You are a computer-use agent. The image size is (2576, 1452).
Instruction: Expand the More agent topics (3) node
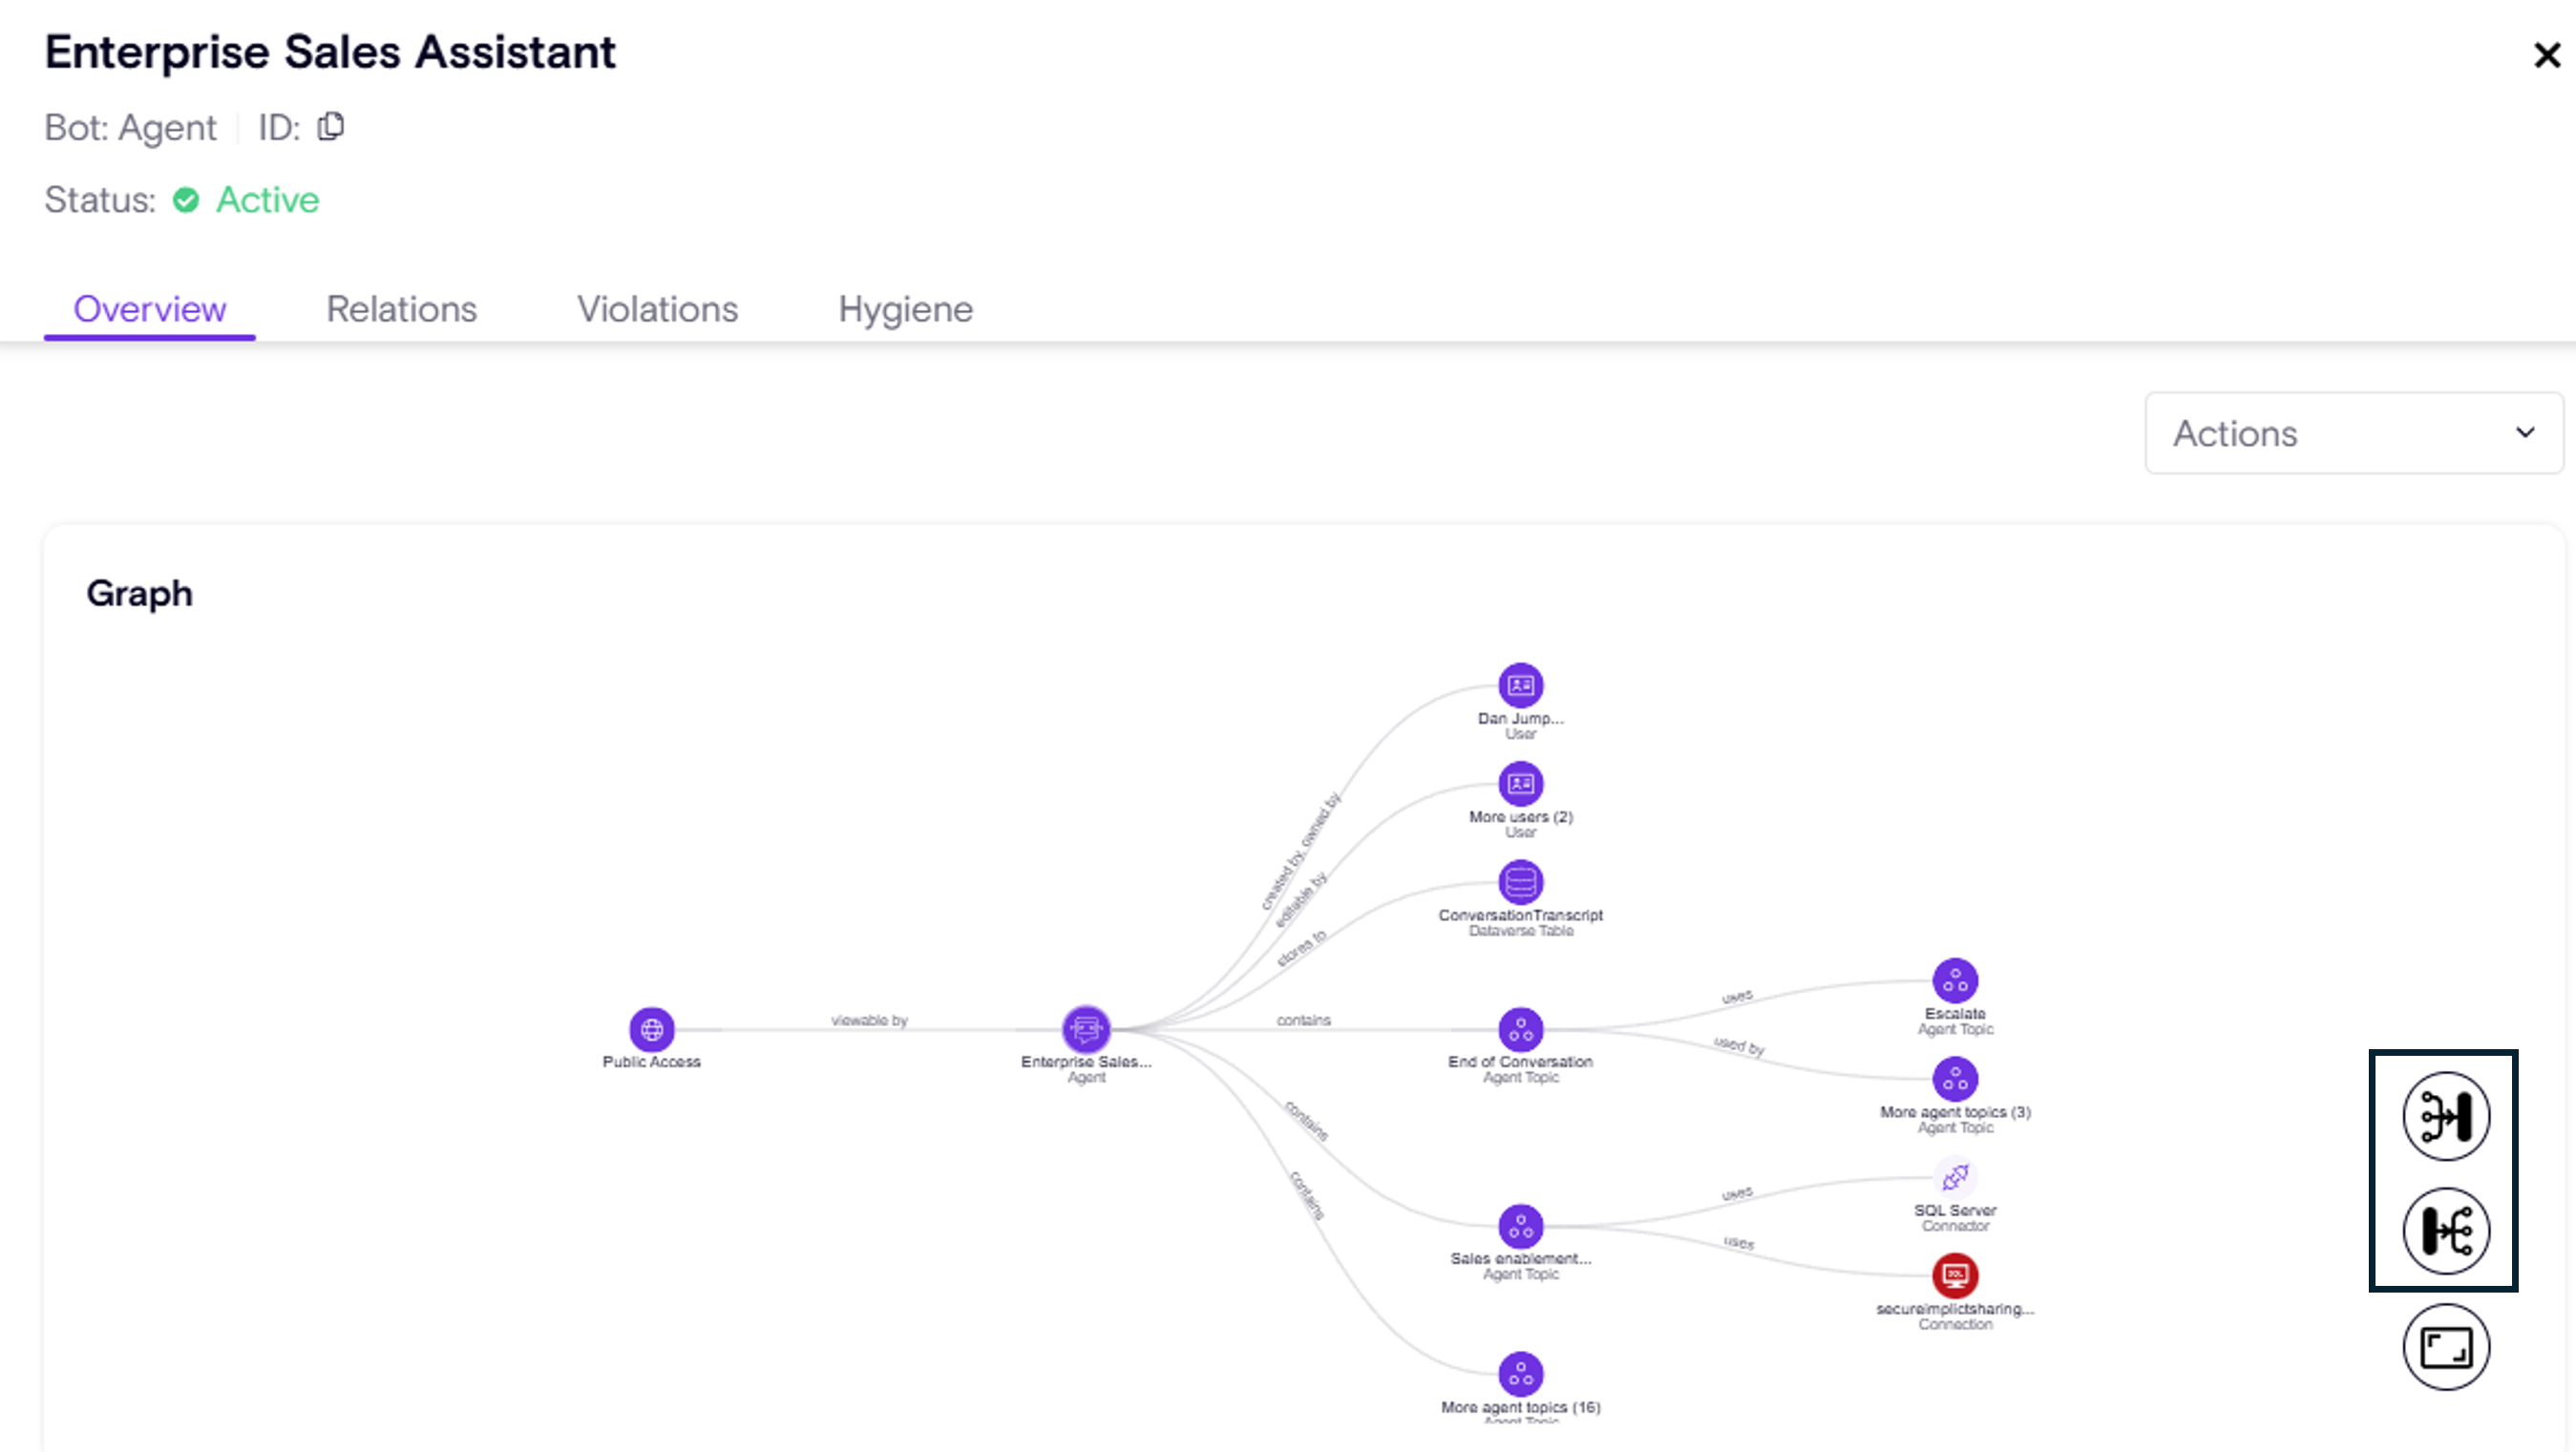[x=1955, y=1079]
